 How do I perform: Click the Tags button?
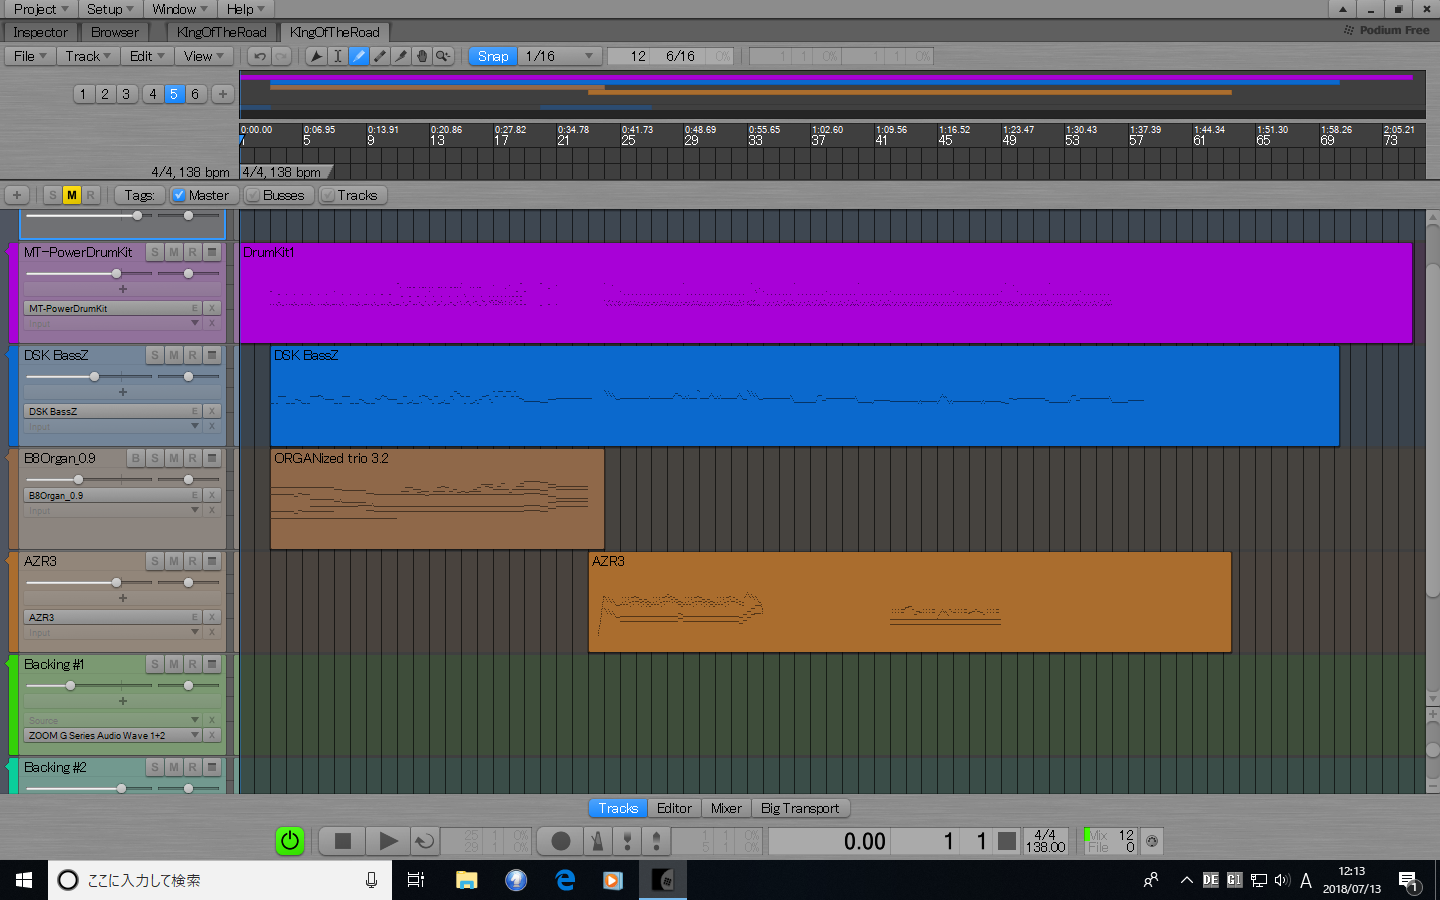point(139,195)
